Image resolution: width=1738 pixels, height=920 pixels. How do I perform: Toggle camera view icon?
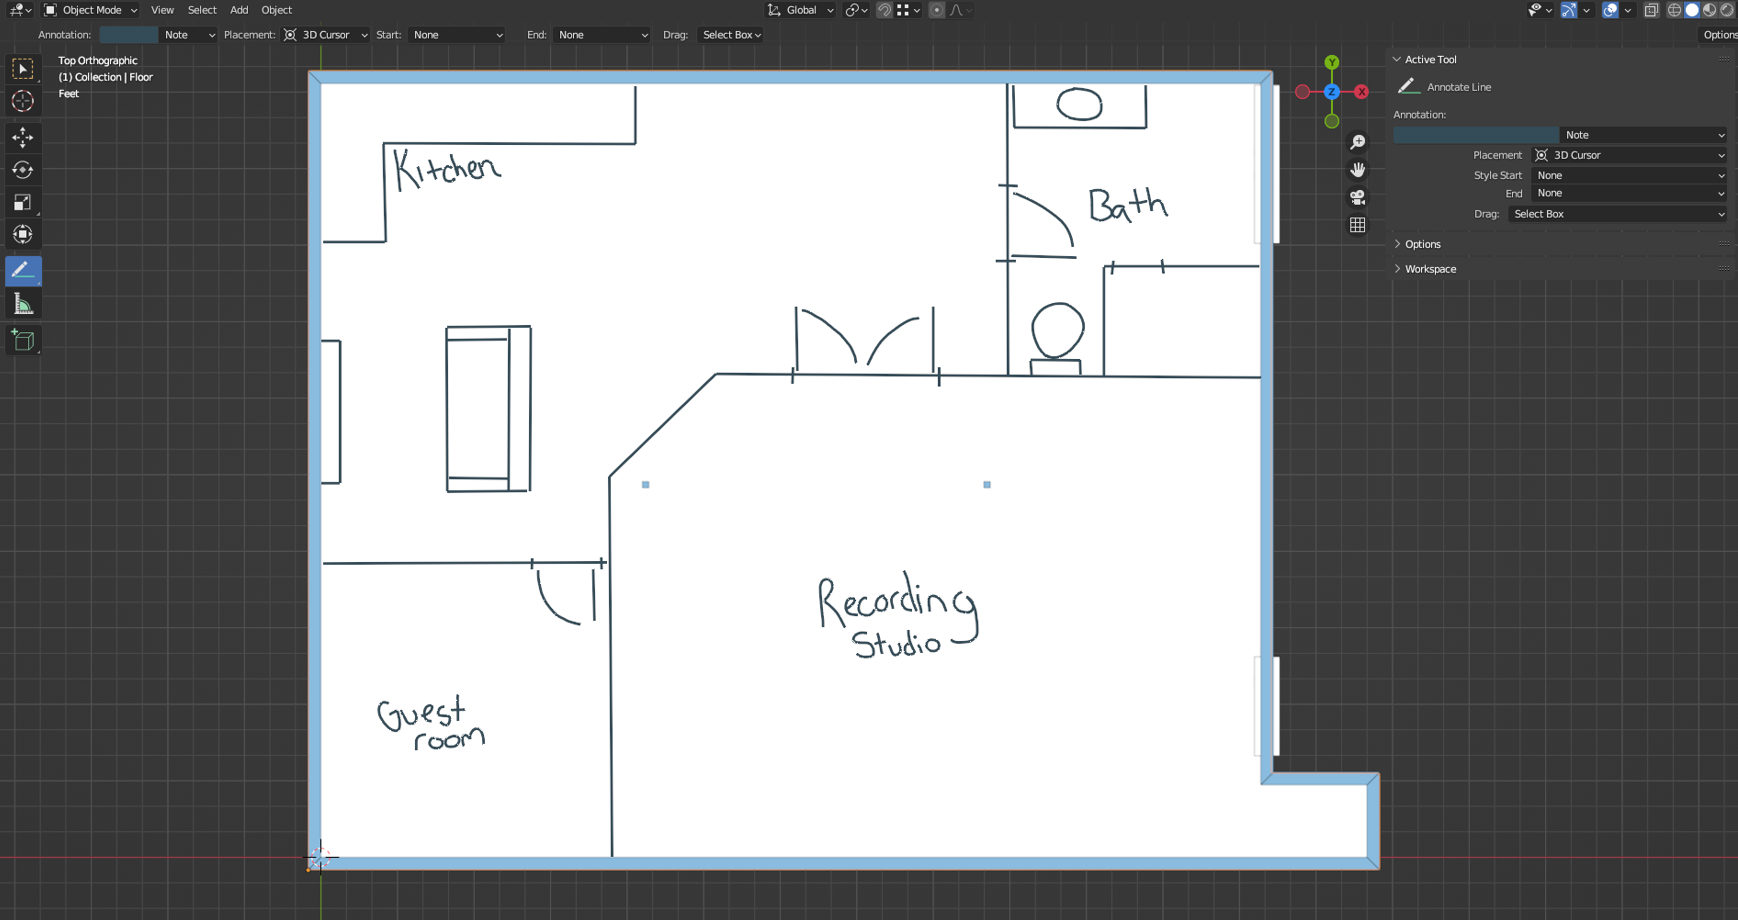pyautogui.click(x=1357, y=197)
